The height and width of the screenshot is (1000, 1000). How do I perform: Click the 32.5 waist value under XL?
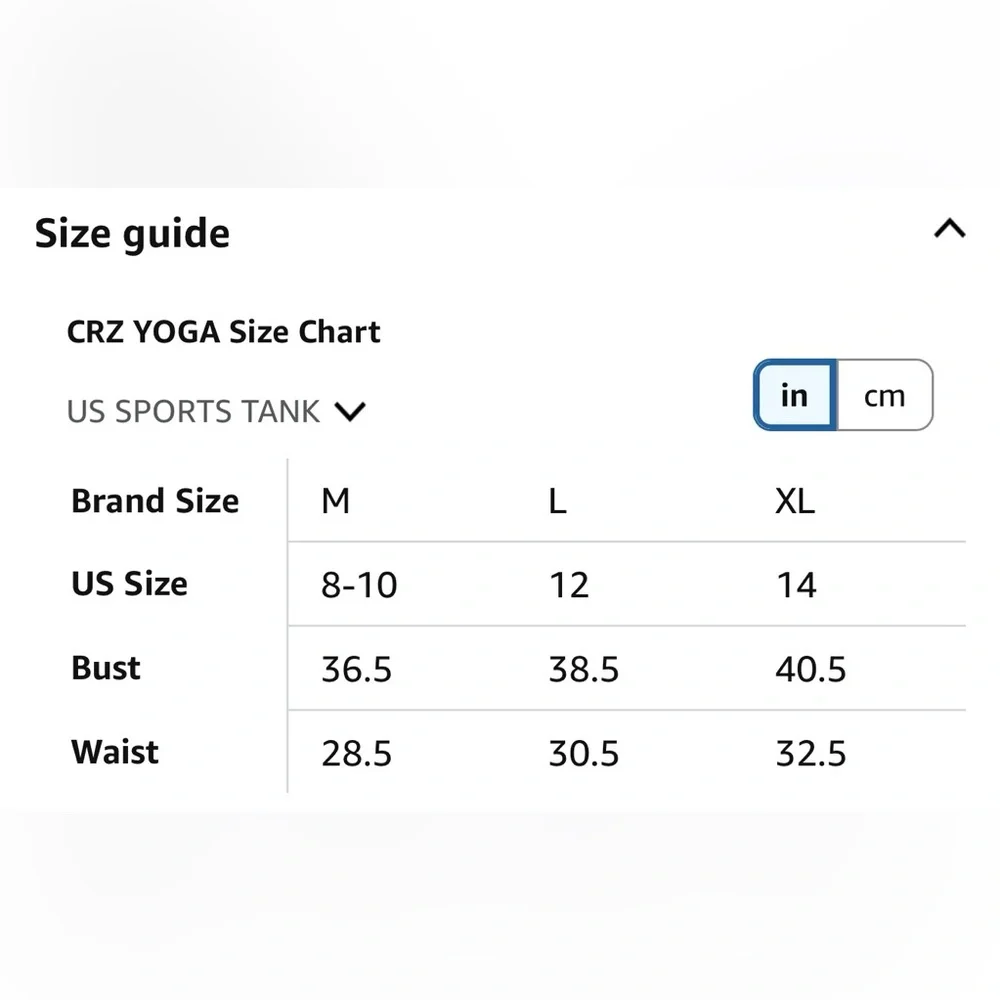811,753
